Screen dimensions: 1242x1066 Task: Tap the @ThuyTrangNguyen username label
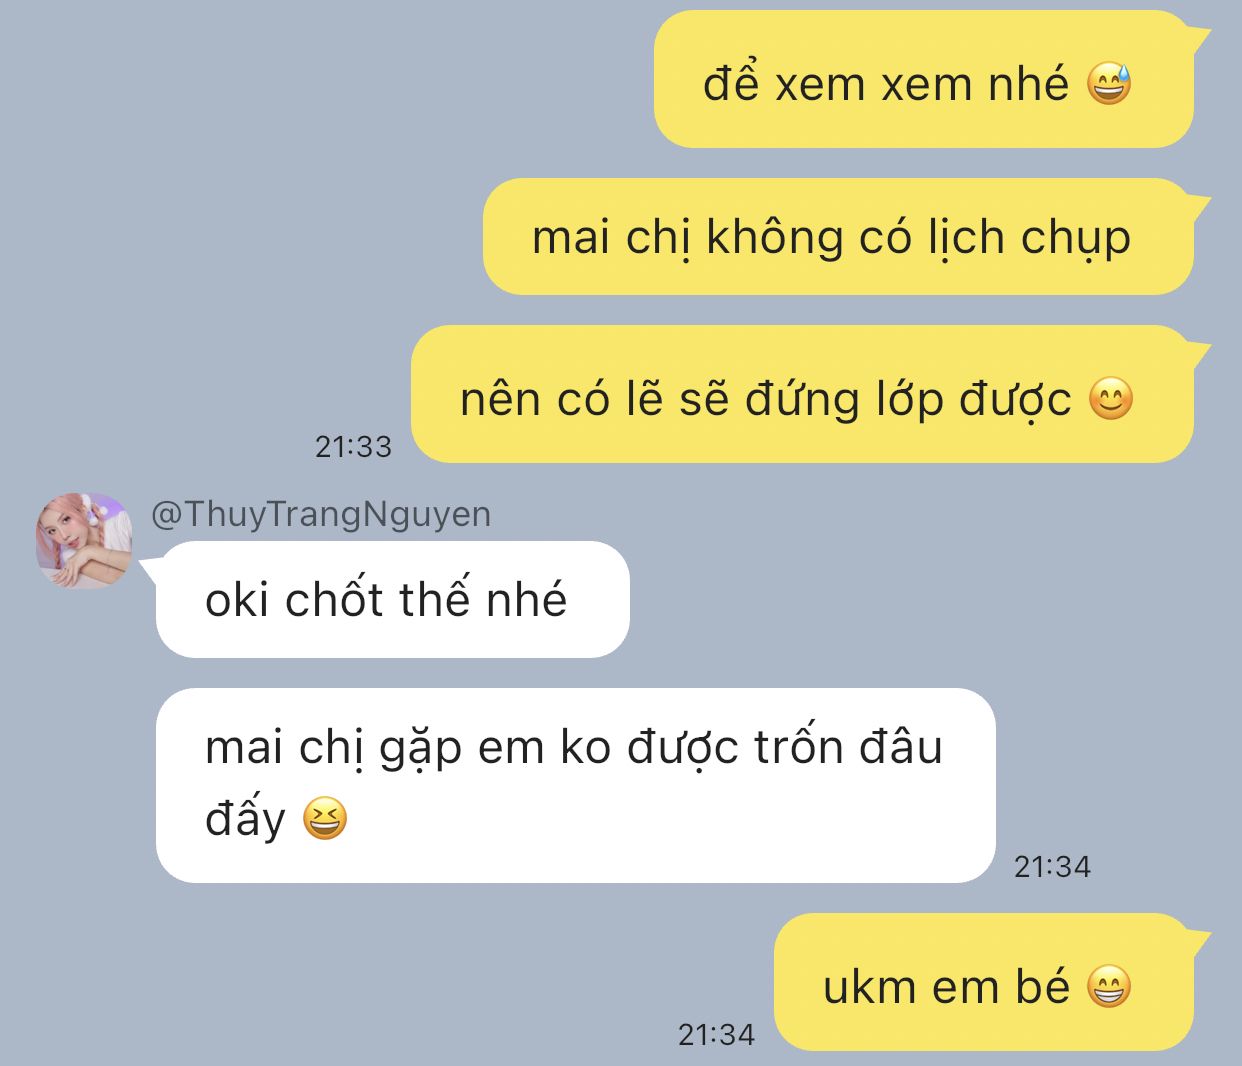[321, 514]
